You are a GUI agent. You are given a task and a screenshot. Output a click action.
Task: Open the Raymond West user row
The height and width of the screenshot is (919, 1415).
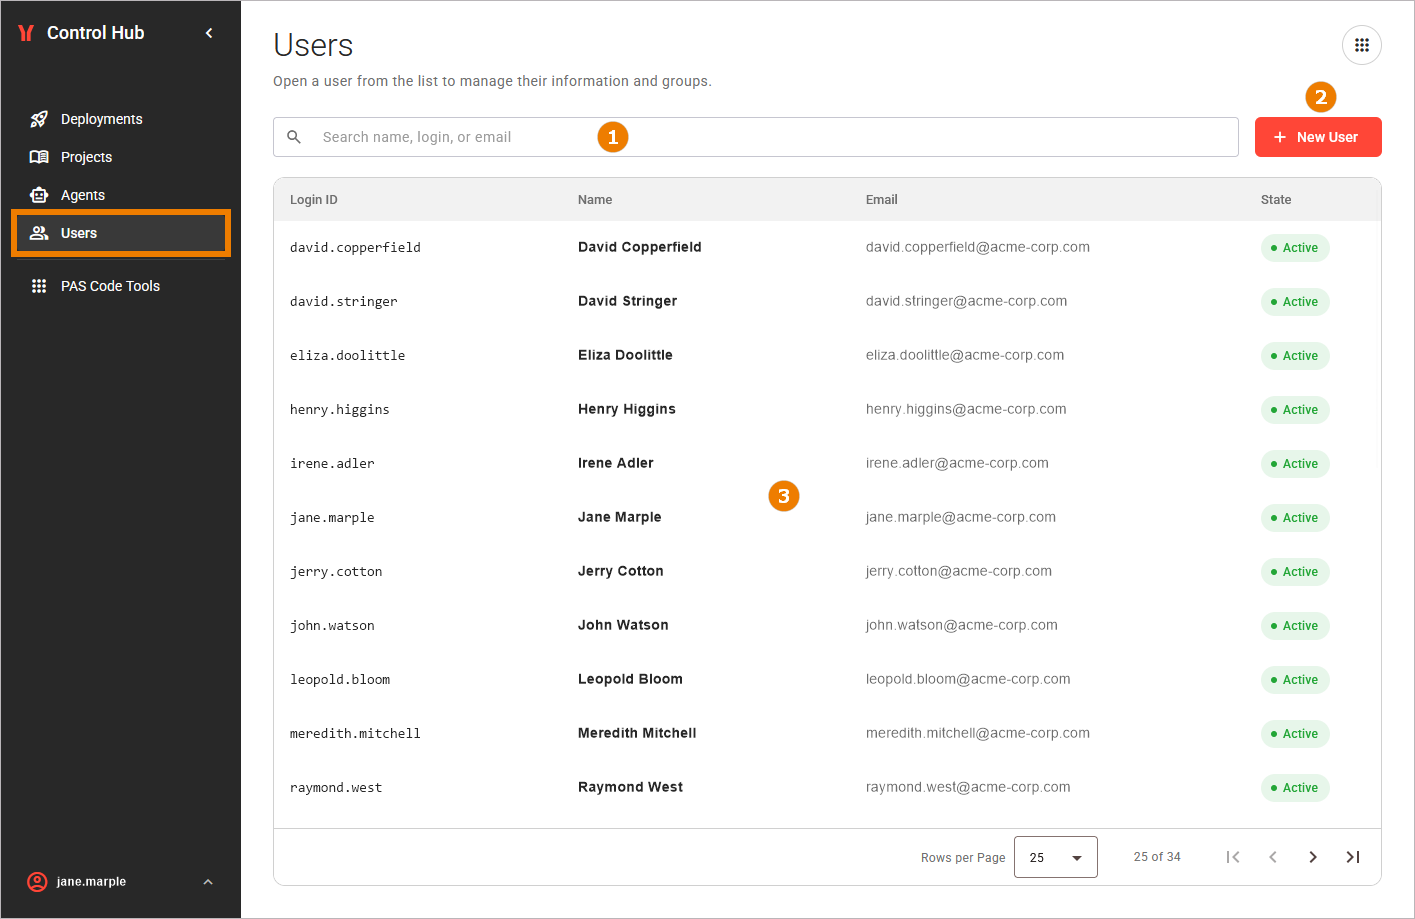(x=827, y=787)
